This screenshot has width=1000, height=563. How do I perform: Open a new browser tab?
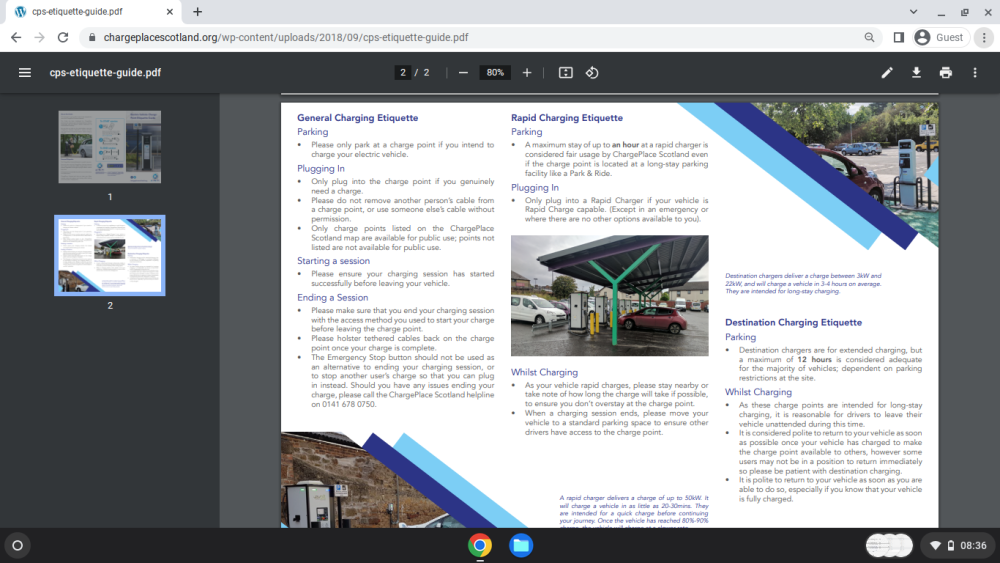pos(198,11)
